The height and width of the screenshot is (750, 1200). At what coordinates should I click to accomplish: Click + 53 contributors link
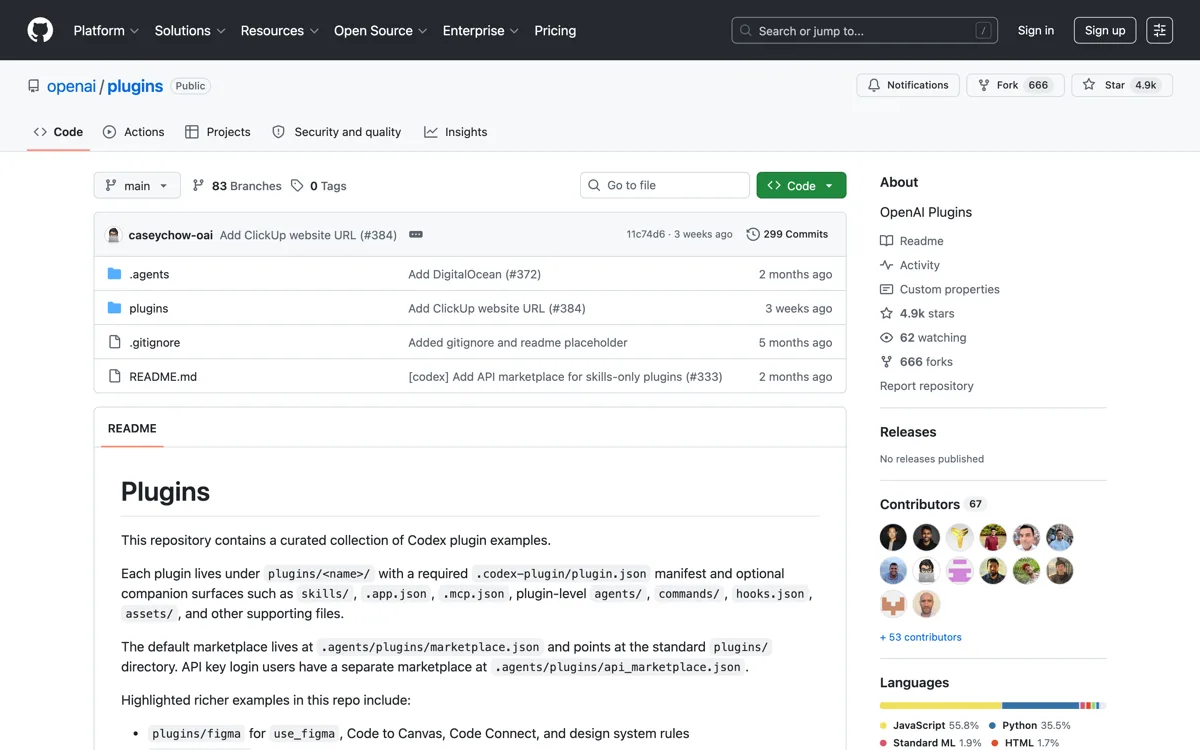(x=921, y=637)
